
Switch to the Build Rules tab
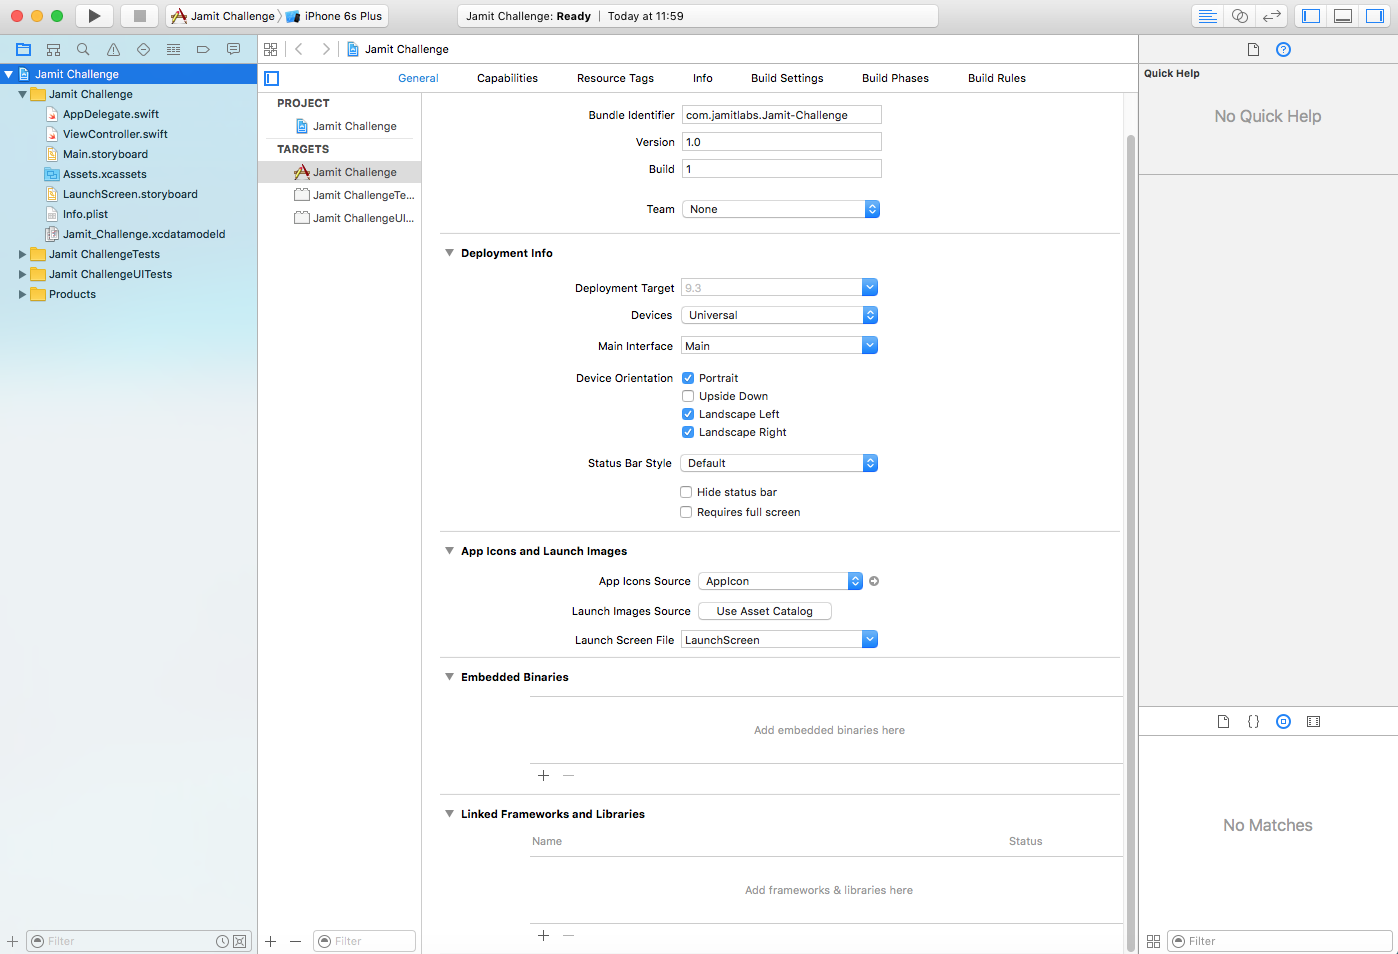997,78
